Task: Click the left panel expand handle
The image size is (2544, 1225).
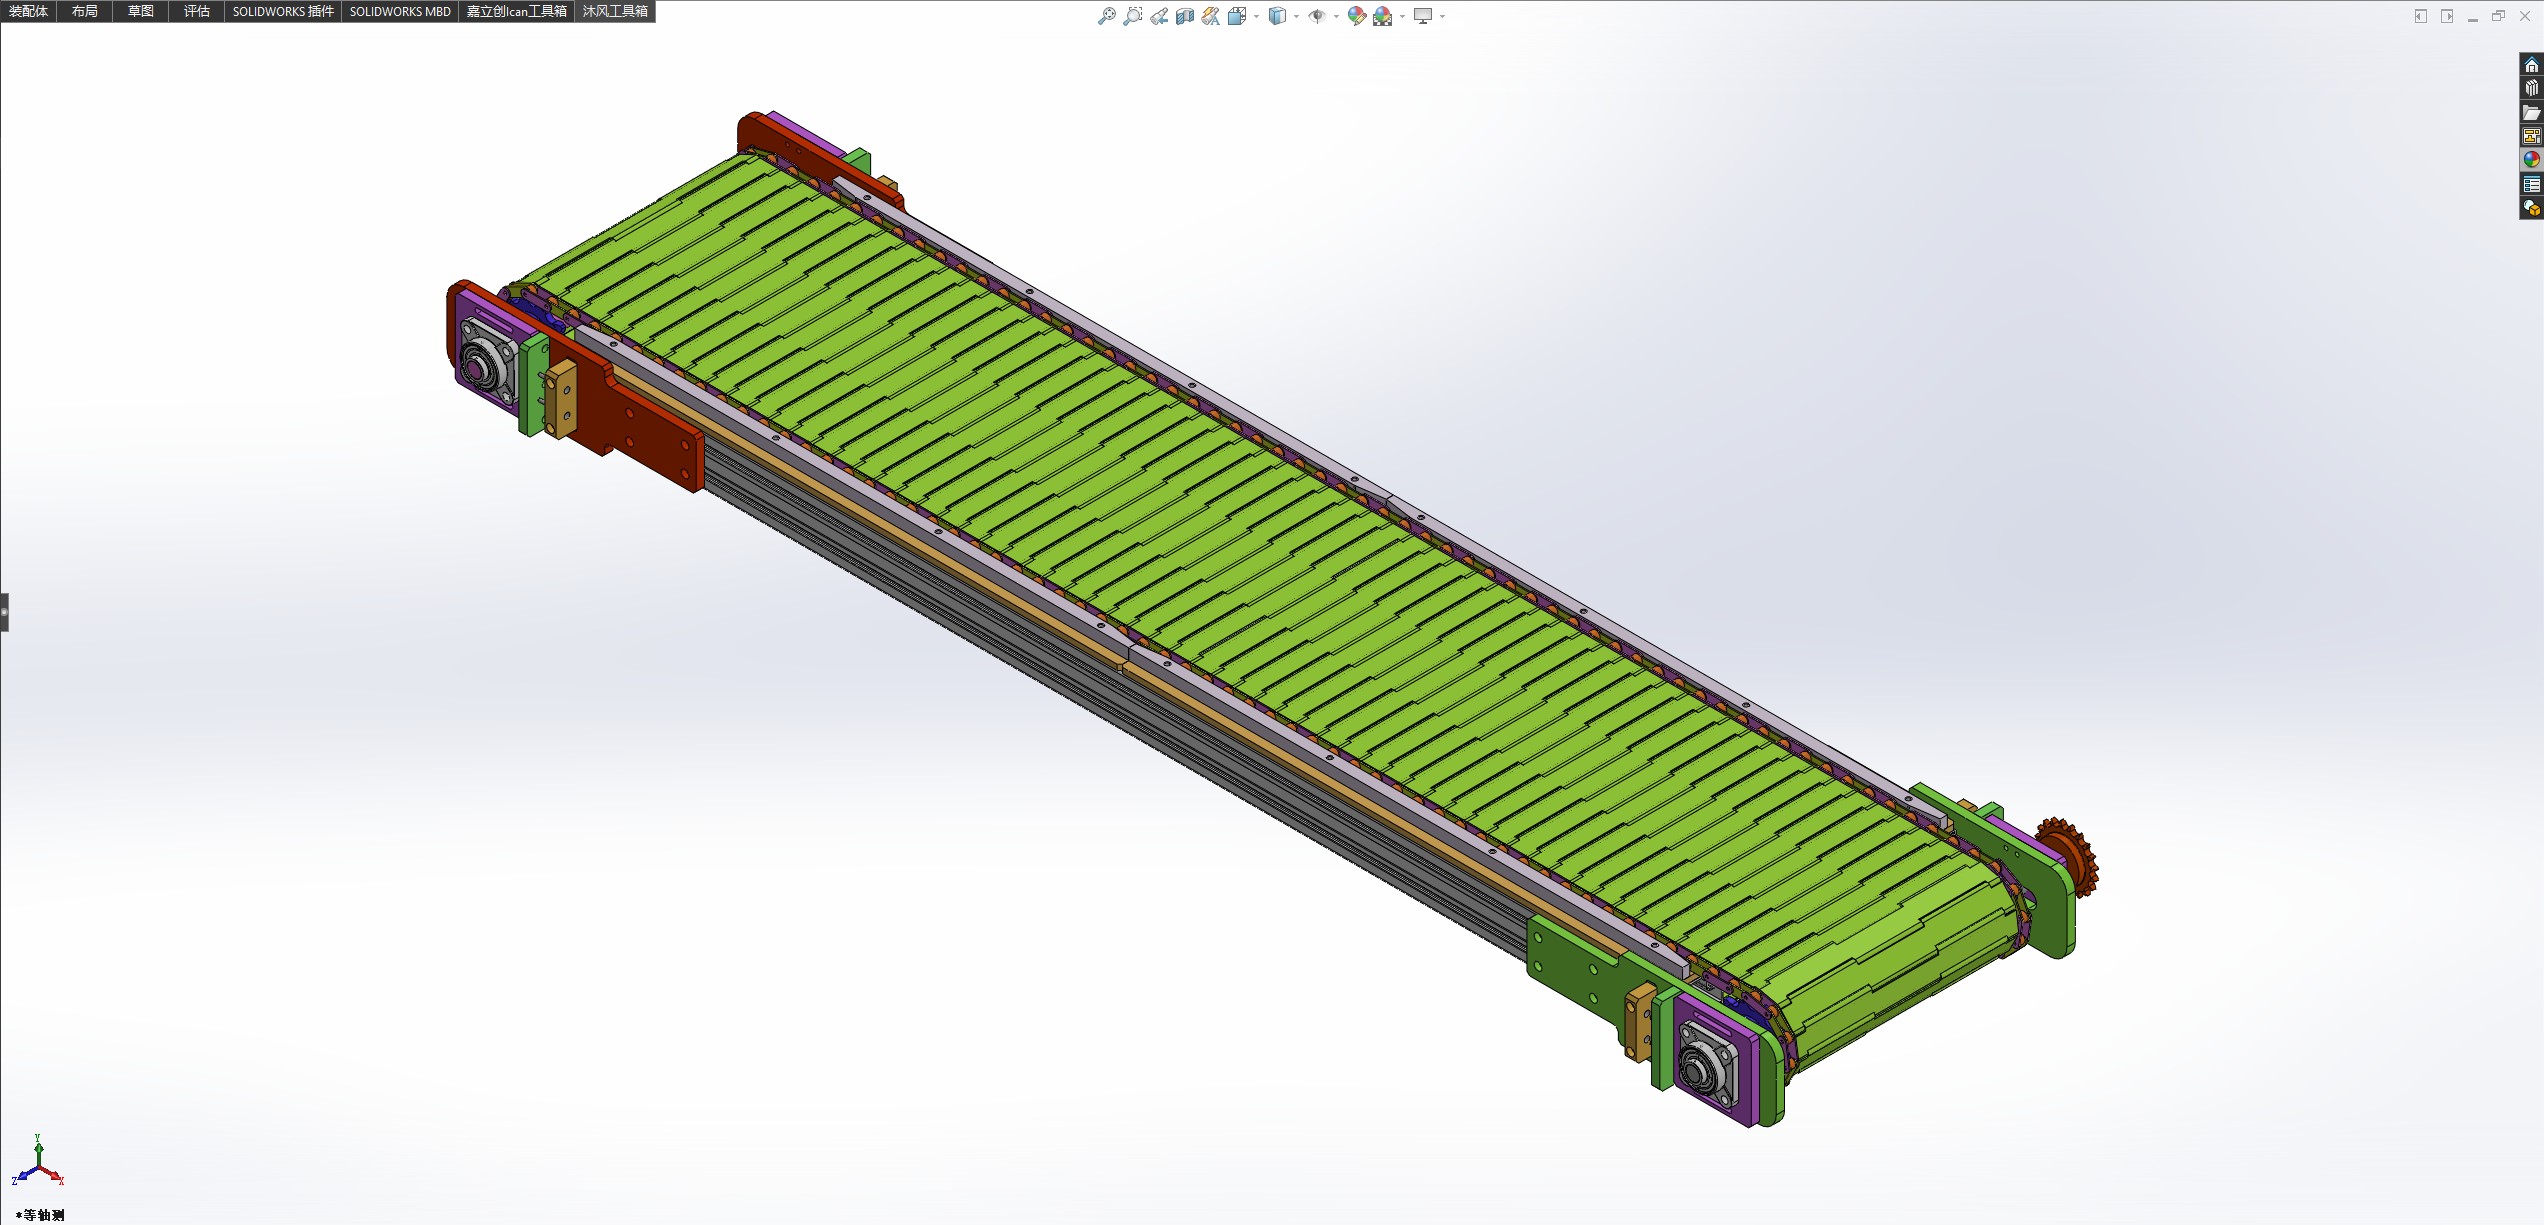Action: (x=4, y=612)
